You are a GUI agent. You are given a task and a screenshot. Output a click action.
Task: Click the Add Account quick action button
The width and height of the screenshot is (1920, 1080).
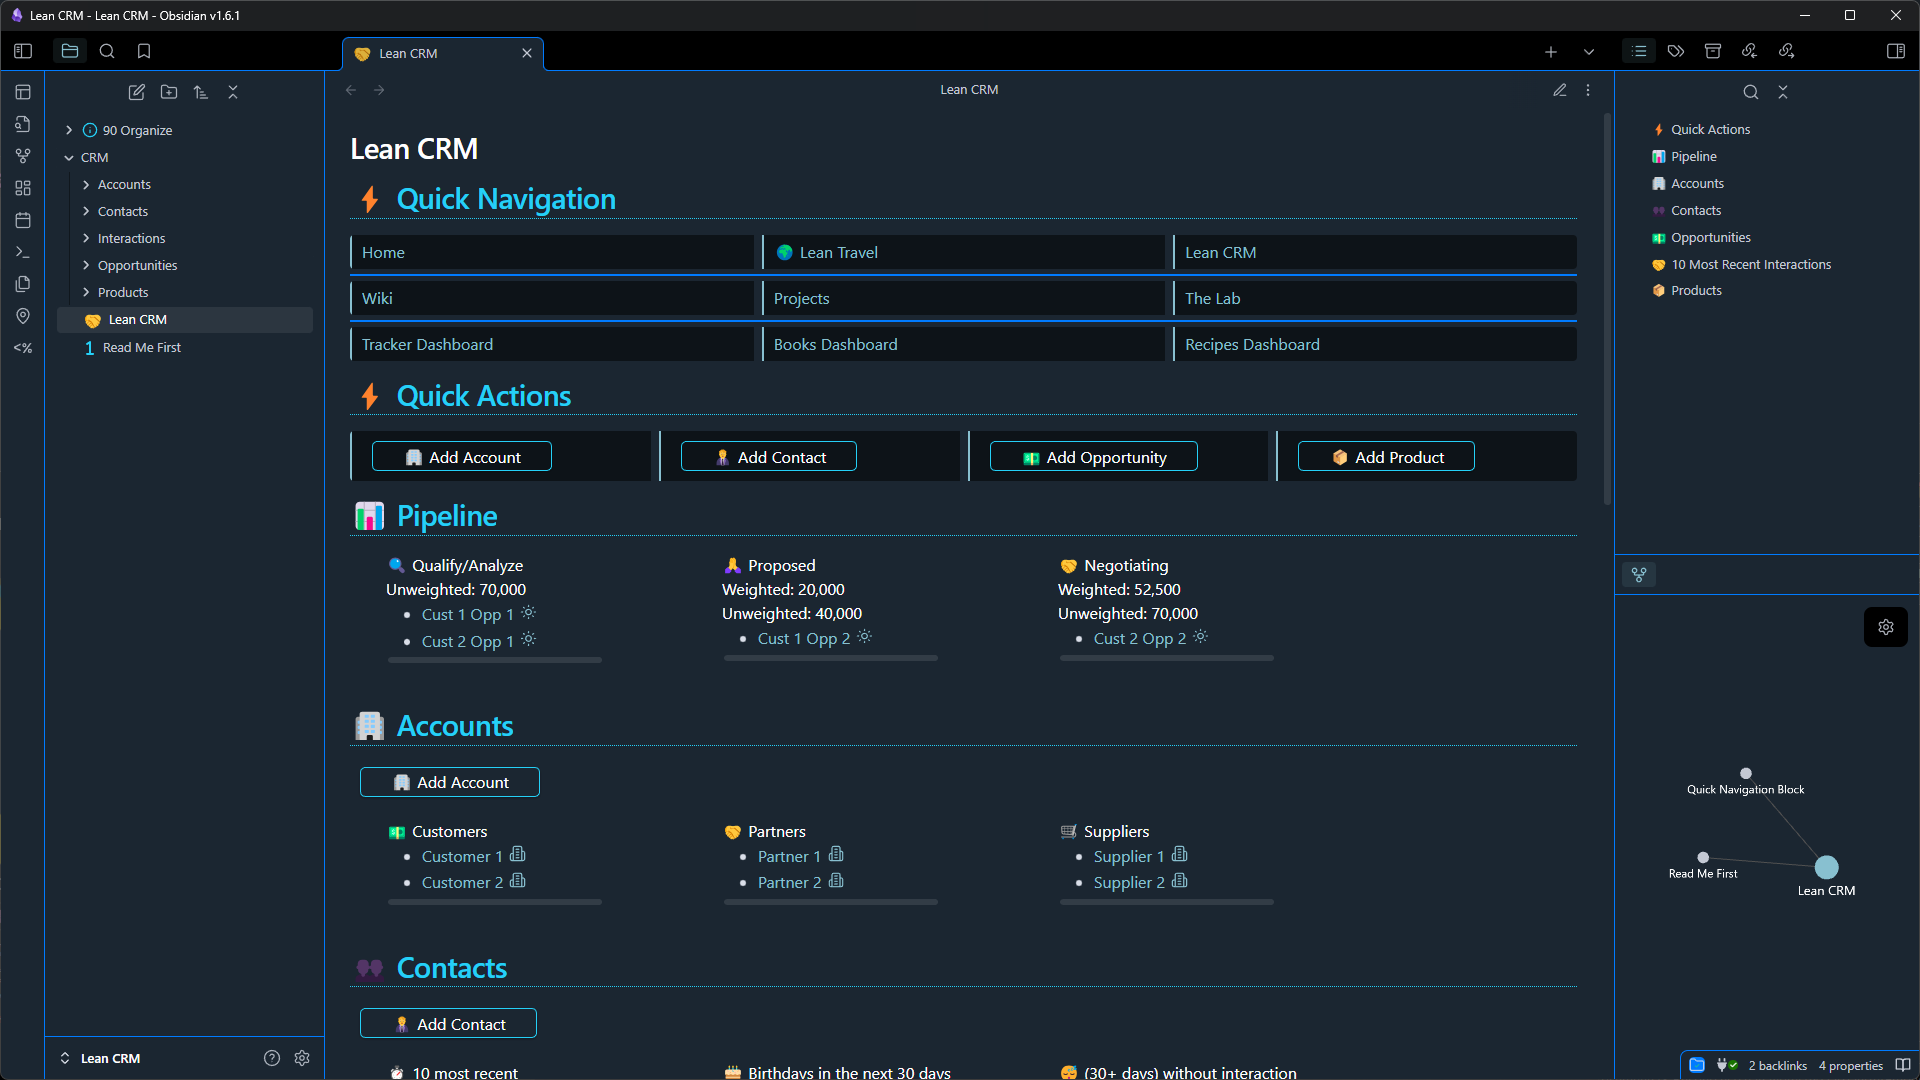pos(462,457)
